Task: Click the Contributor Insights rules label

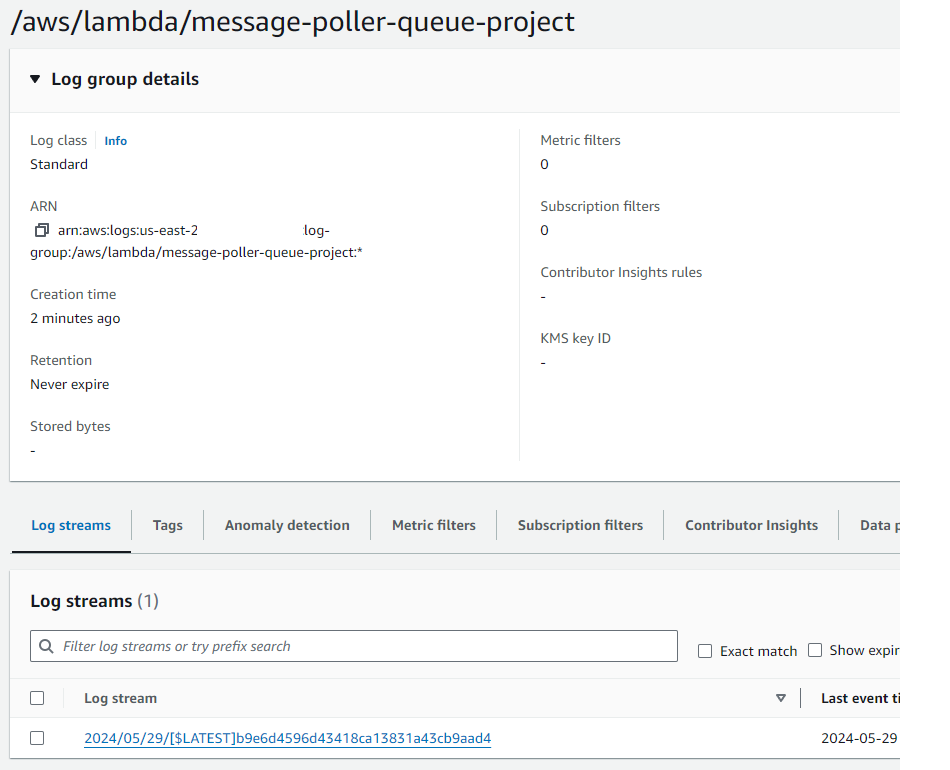Action: tap(621, 273)
